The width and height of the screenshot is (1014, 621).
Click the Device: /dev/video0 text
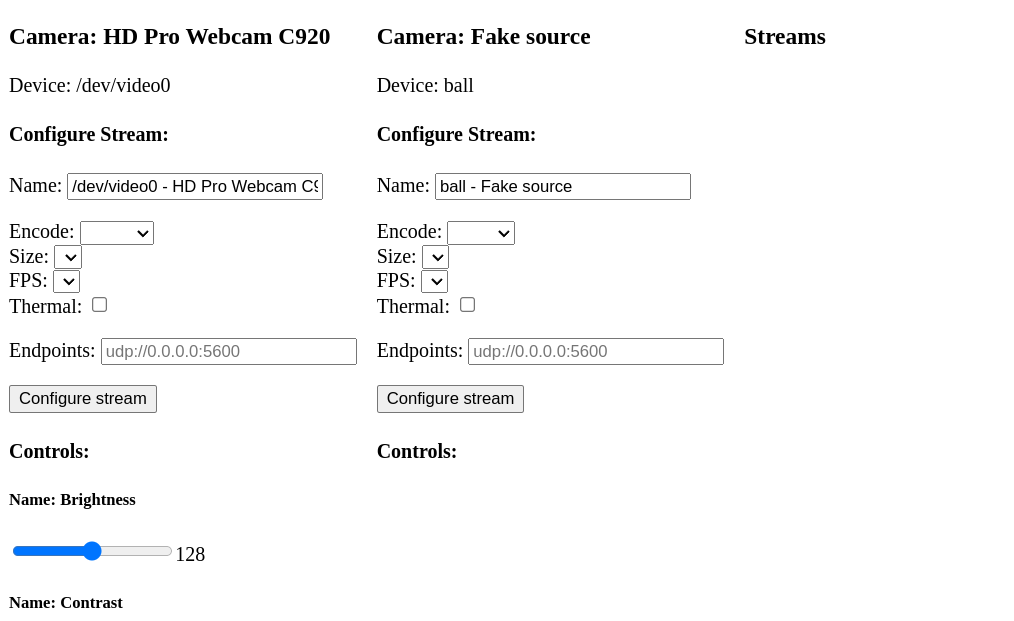[x=89, y=85]
